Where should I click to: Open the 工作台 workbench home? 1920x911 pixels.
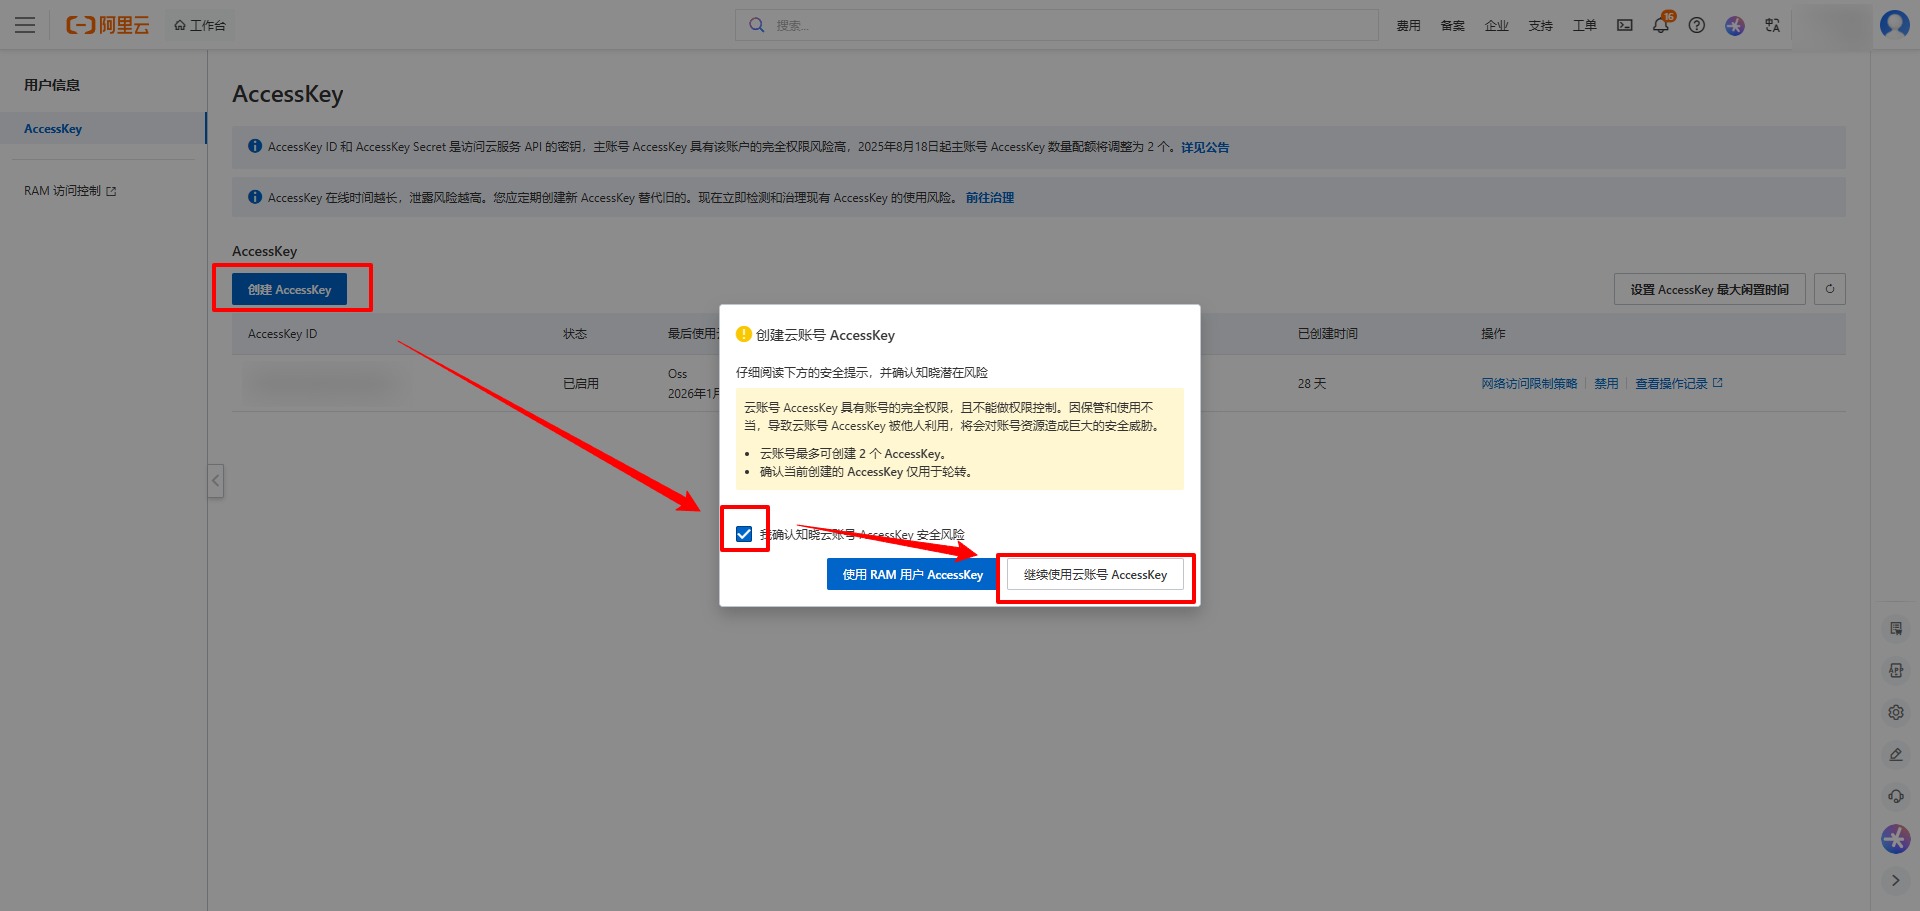[200, 25]
